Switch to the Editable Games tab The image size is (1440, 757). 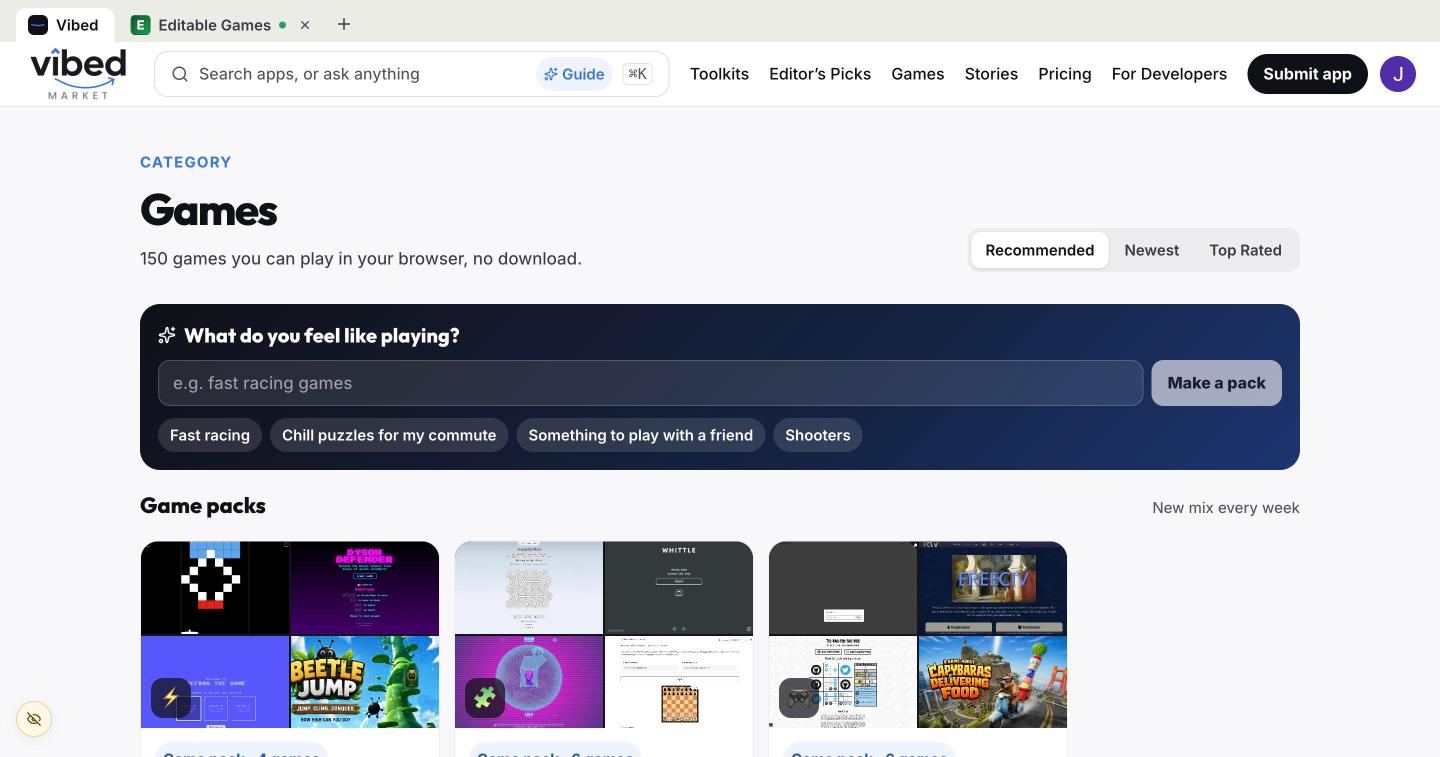(x=213, y=25)
